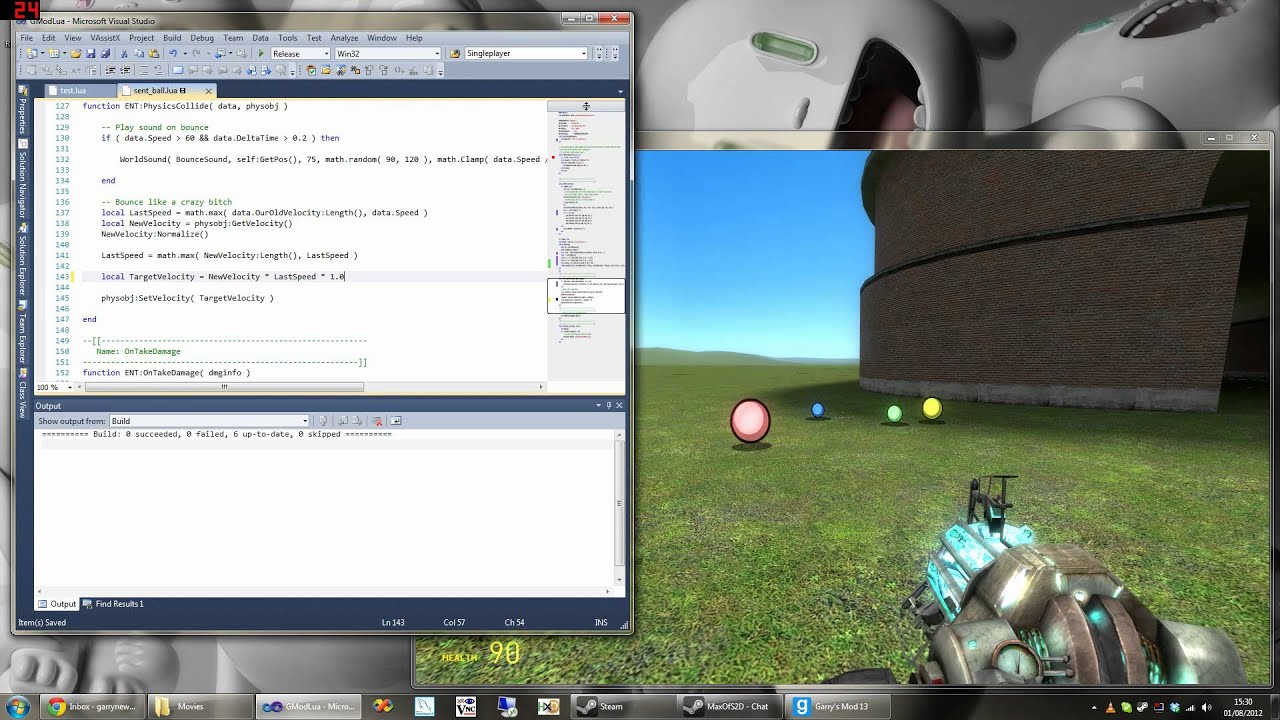Open the Tools menu

(x=288, y=38)
